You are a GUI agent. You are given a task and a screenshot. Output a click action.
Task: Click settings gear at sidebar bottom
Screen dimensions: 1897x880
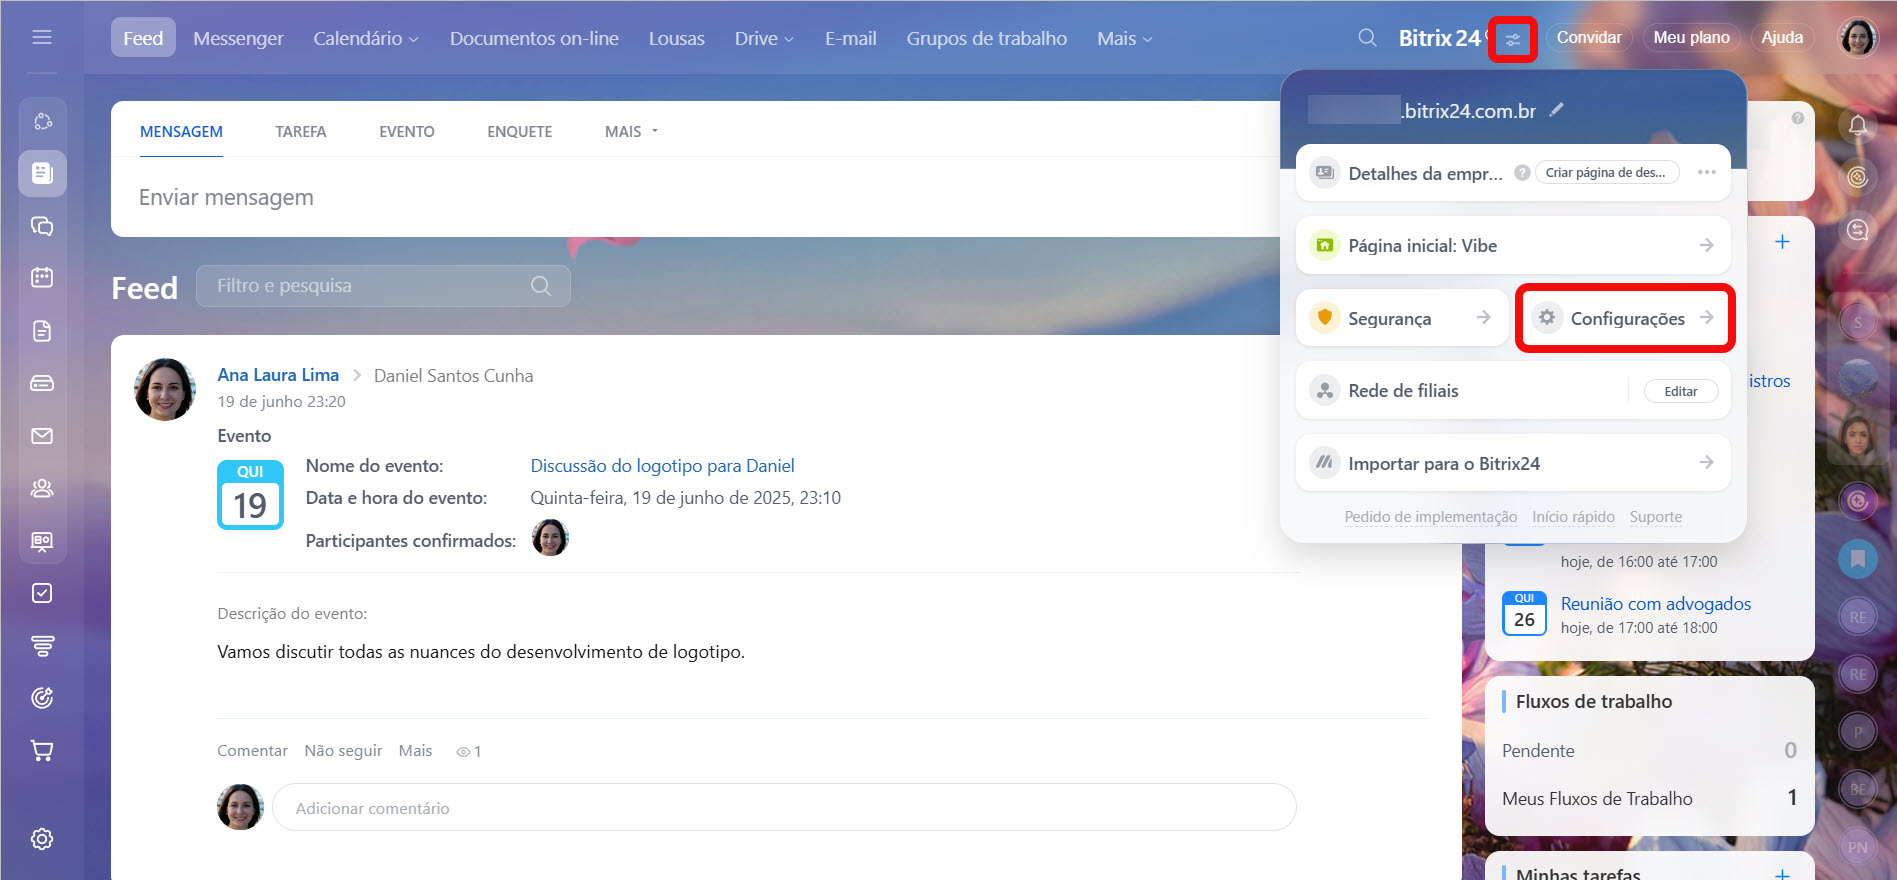42,839
